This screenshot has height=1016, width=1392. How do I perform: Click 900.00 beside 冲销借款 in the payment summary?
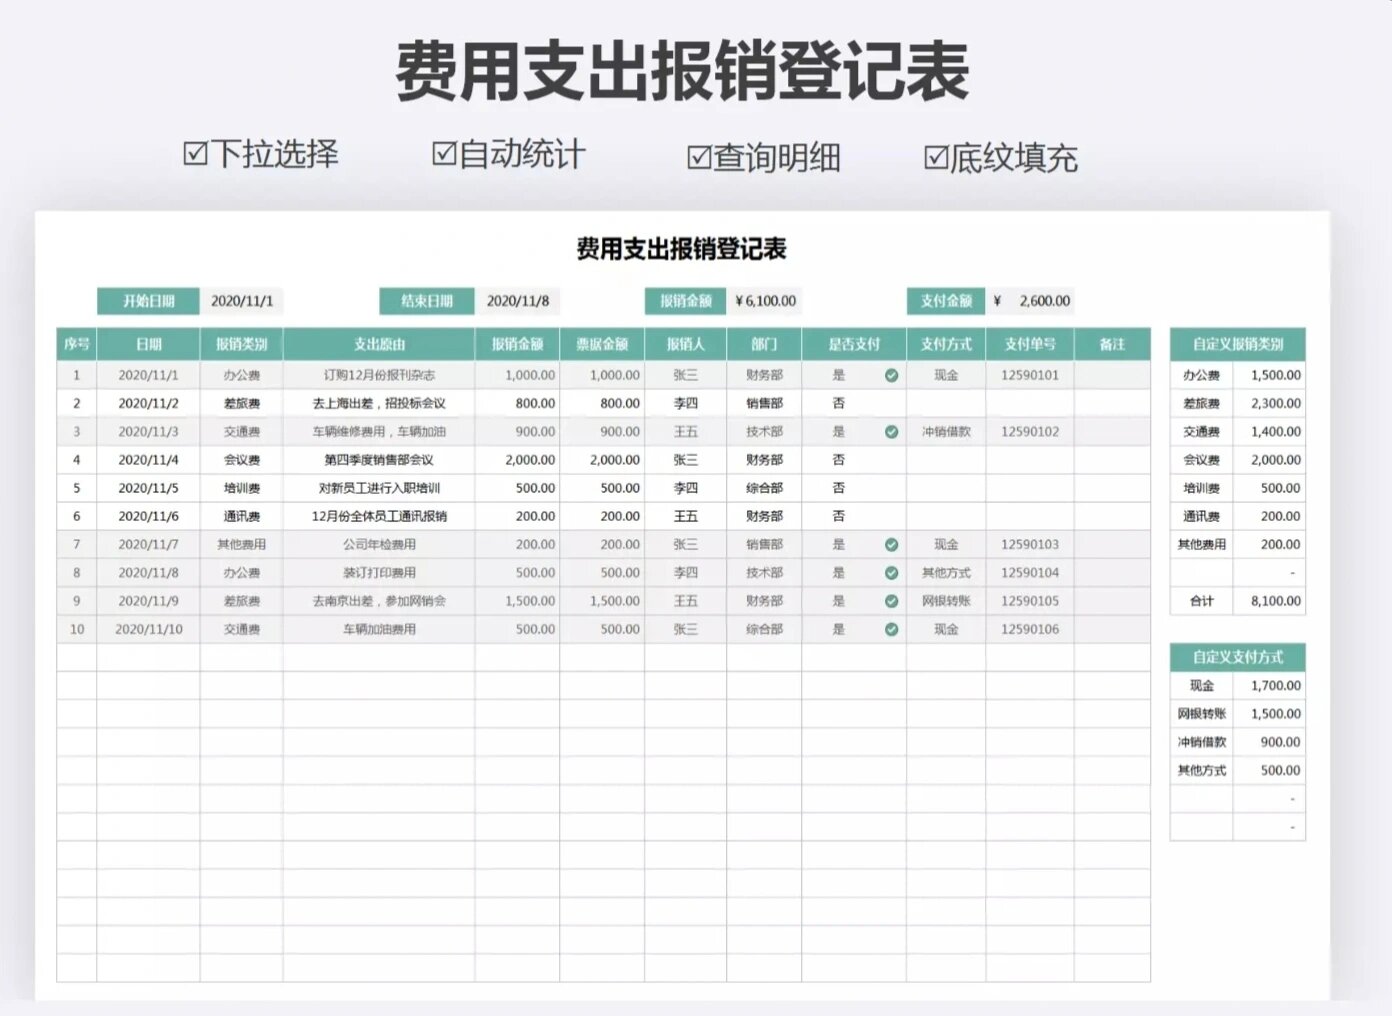pyautogui.click(x=1270, y=742)
